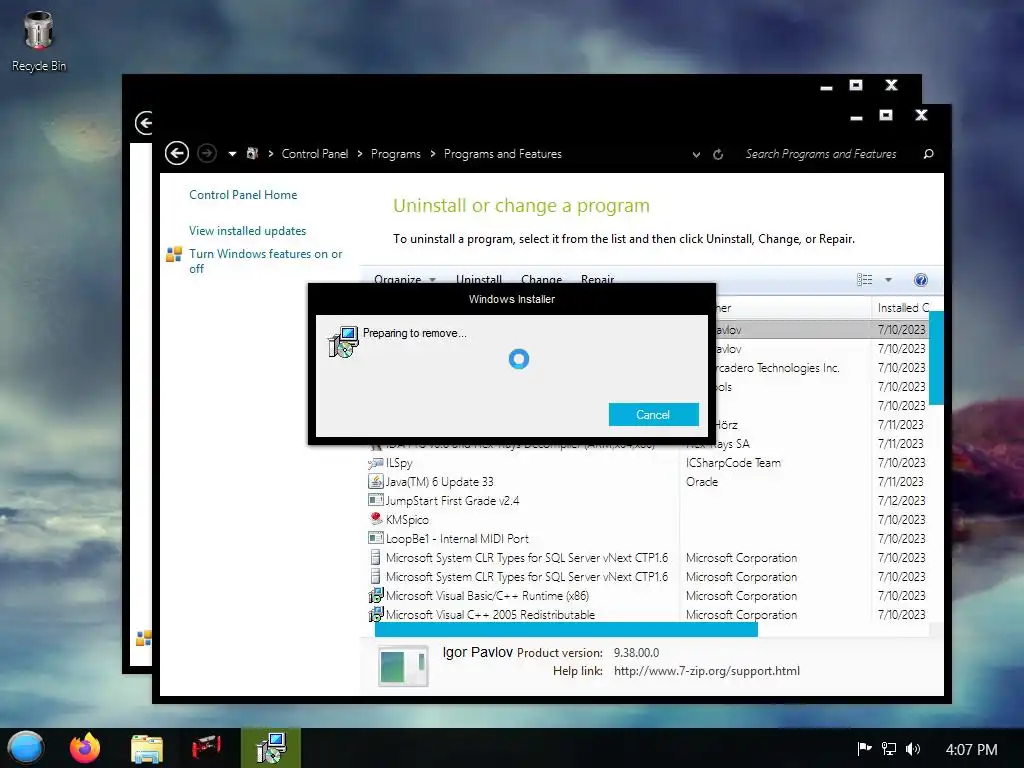The width and height of the screenshot is (1024, 768).
Task: Click the Visual Basic/C++ Runtime icon
Action: pyautogui.click(x=376, y=596)
